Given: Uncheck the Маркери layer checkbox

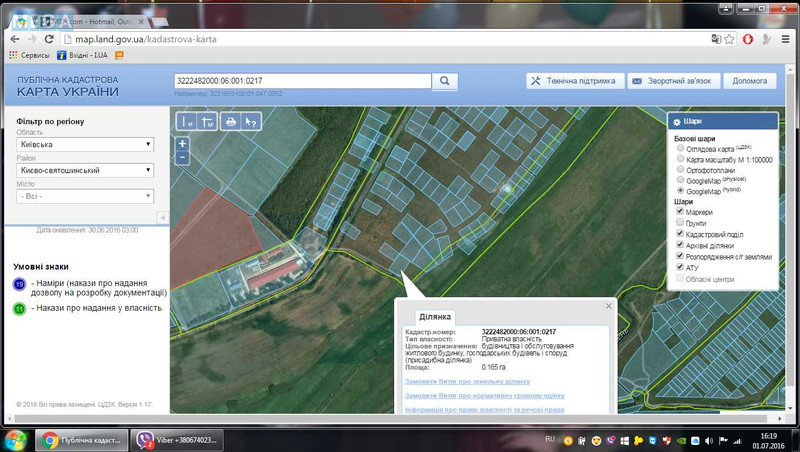Looking at the screenshot, I should pos(680,211).
